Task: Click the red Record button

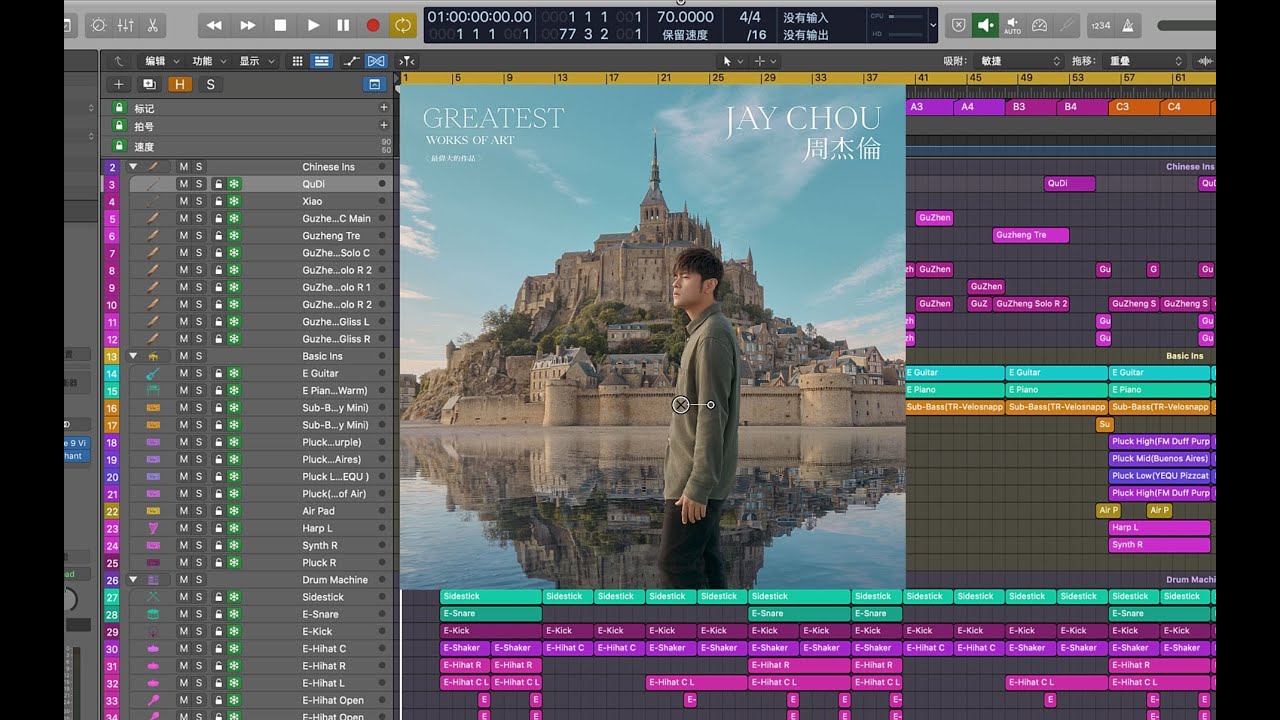Action: tap(373, 25)
